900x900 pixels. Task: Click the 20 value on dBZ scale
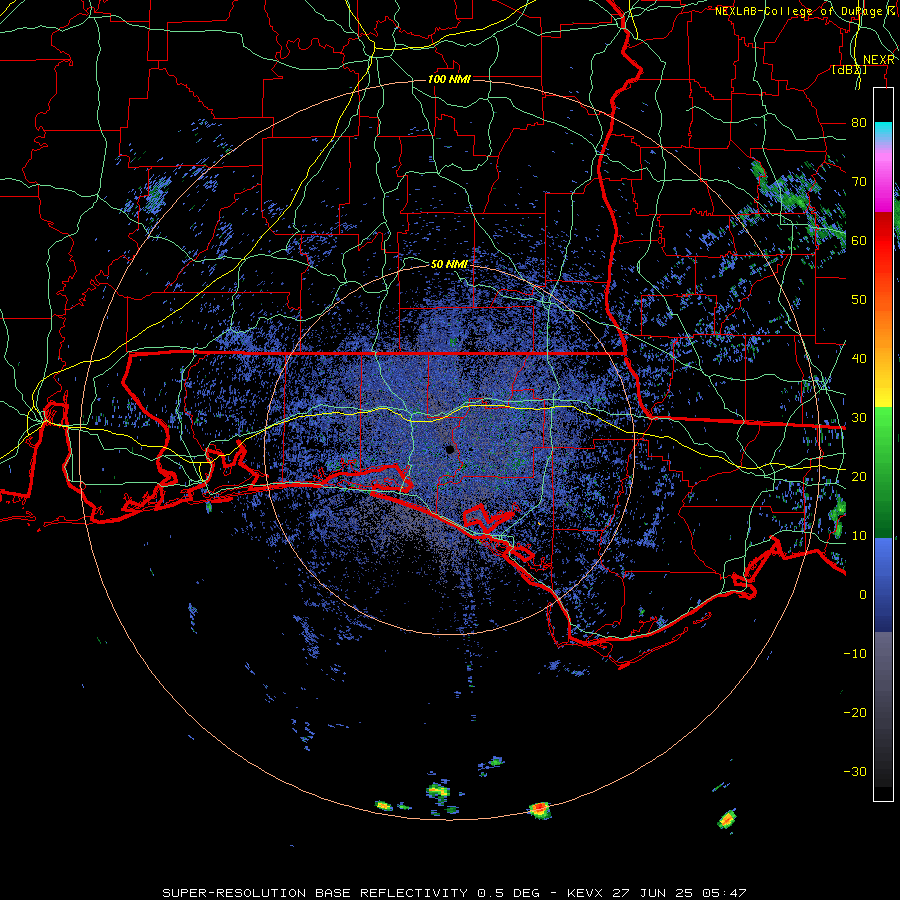[x=859, y=476]
